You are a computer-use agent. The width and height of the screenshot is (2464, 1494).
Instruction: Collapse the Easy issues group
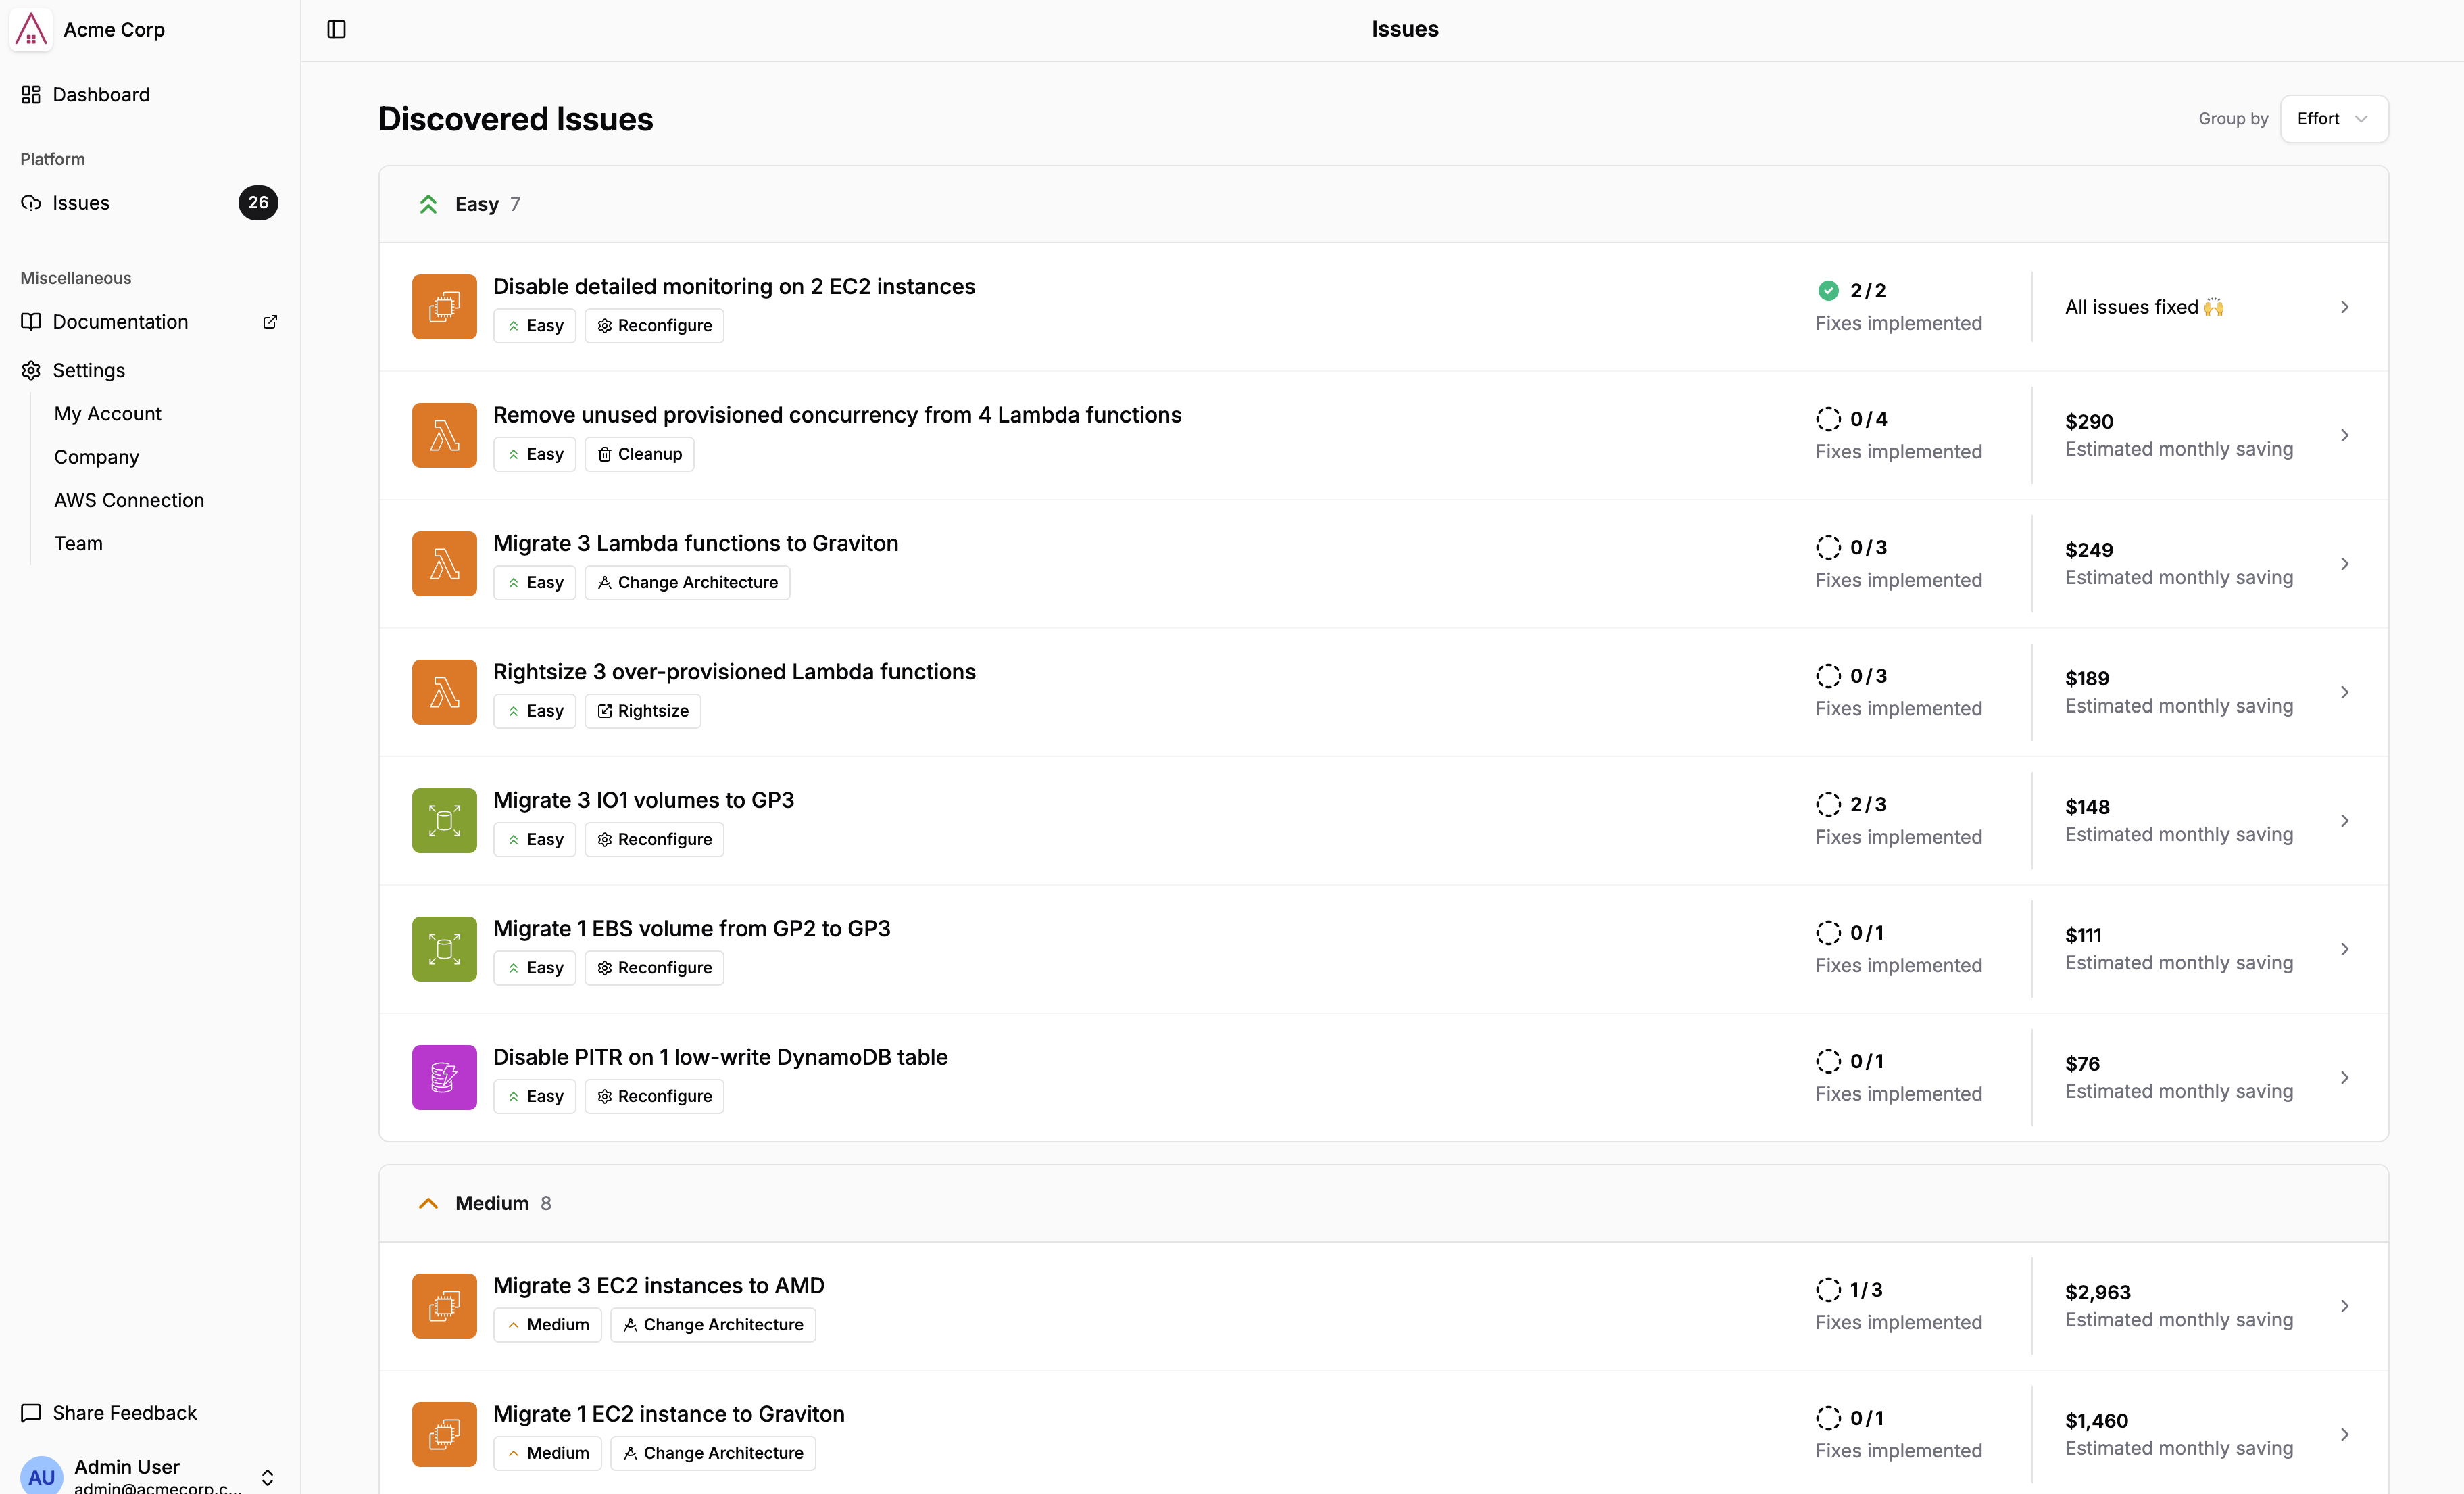pyautogui.click(x=428, y=204)
